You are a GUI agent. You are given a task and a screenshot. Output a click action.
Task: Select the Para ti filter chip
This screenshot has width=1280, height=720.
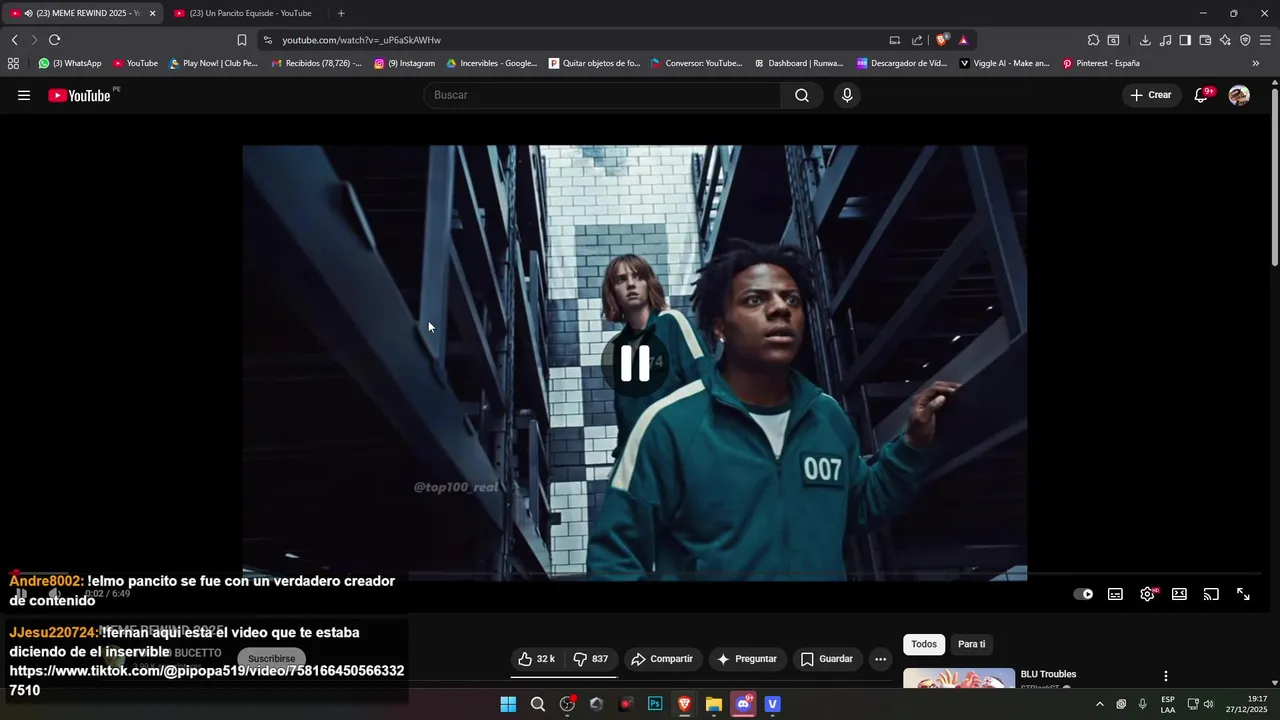coord(971,644)
